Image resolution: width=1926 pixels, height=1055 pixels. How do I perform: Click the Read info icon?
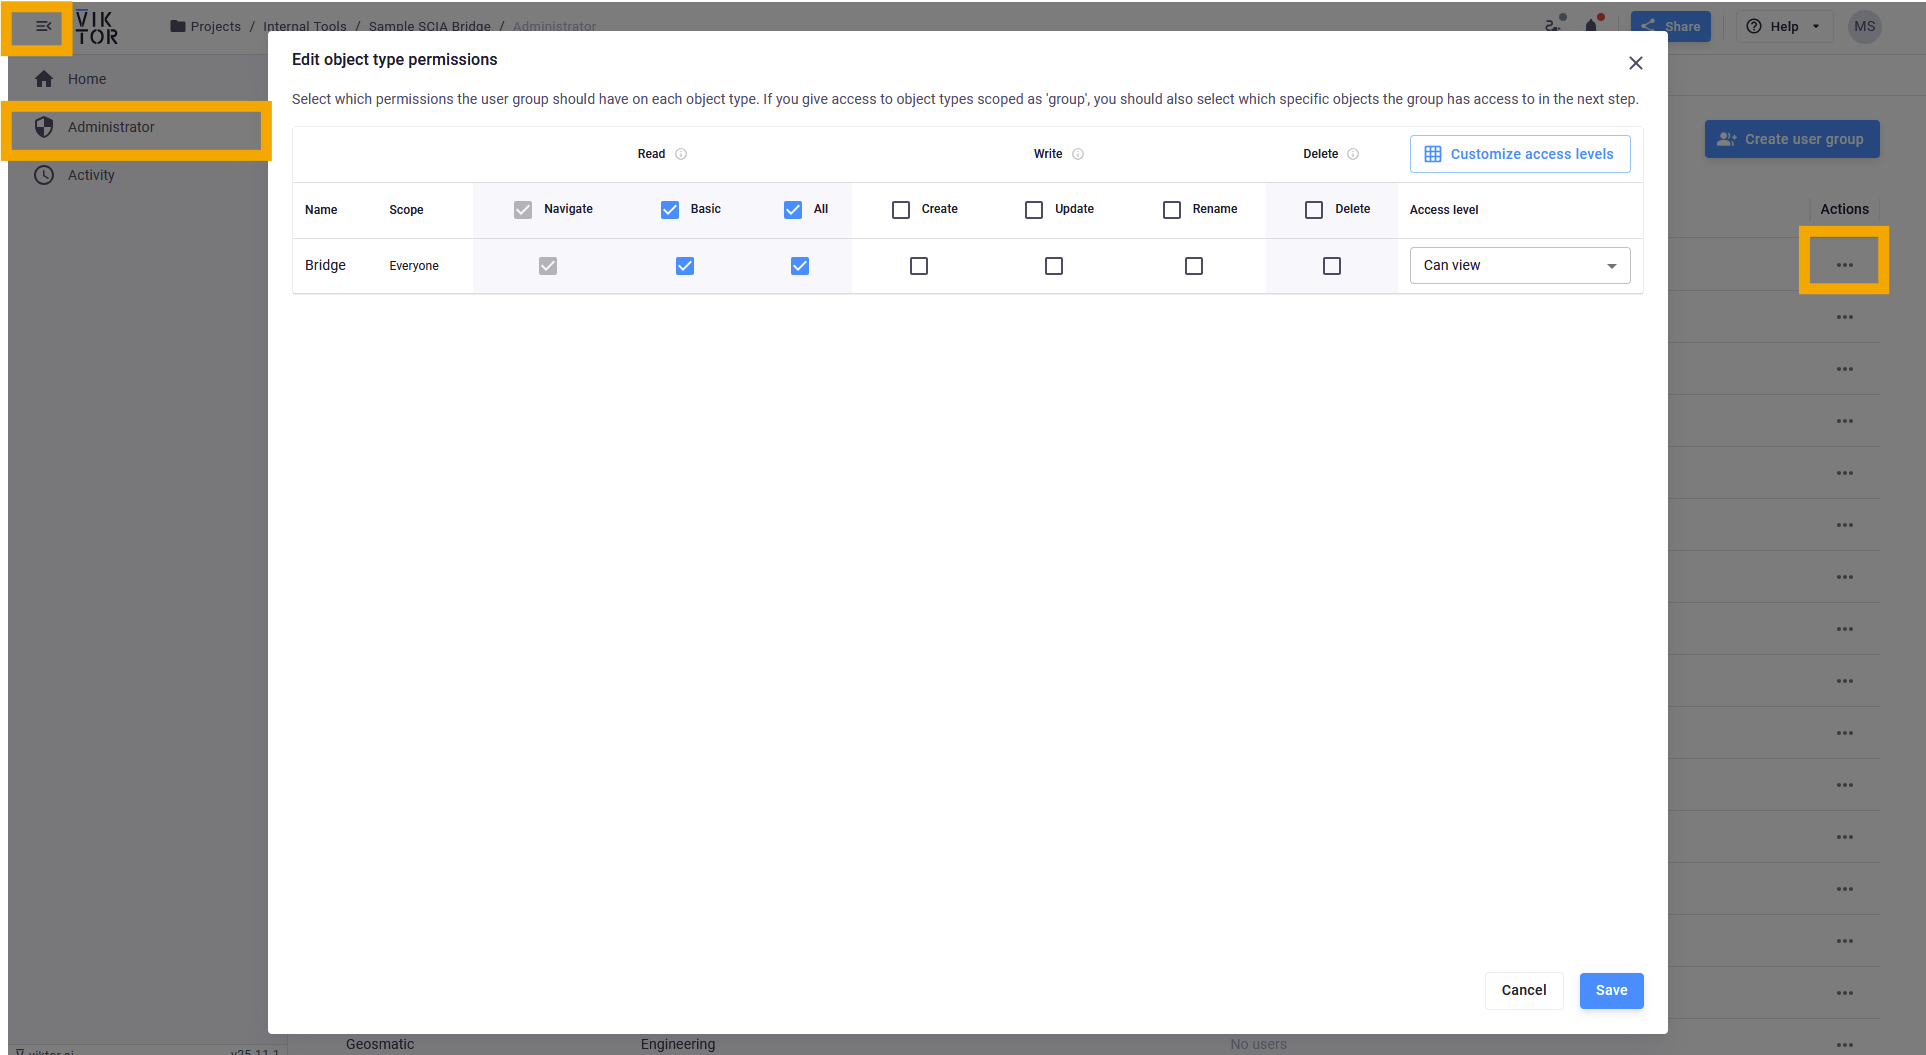pos(681,154)
